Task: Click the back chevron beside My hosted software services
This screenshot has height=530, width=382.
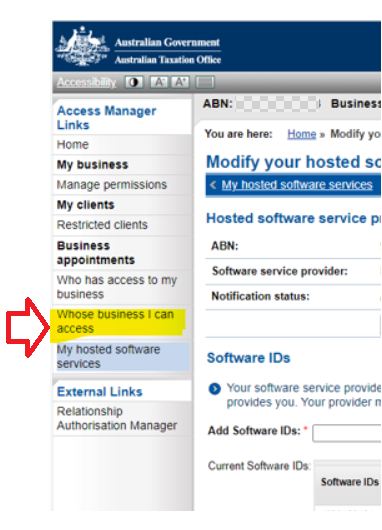Action: click(x=213, y=185)
